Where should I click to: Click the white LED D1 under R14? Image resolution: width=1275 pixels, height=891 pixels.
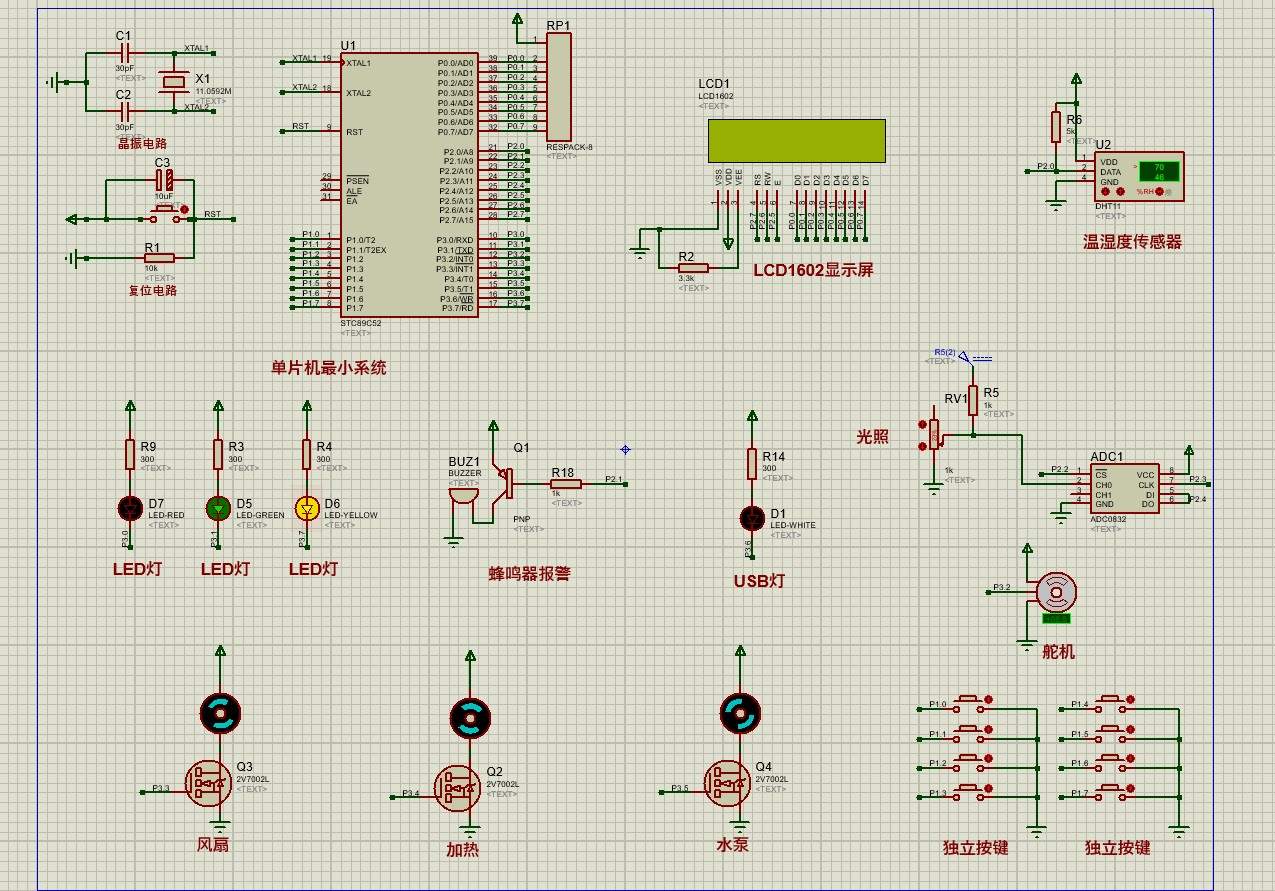pos(752,517)
